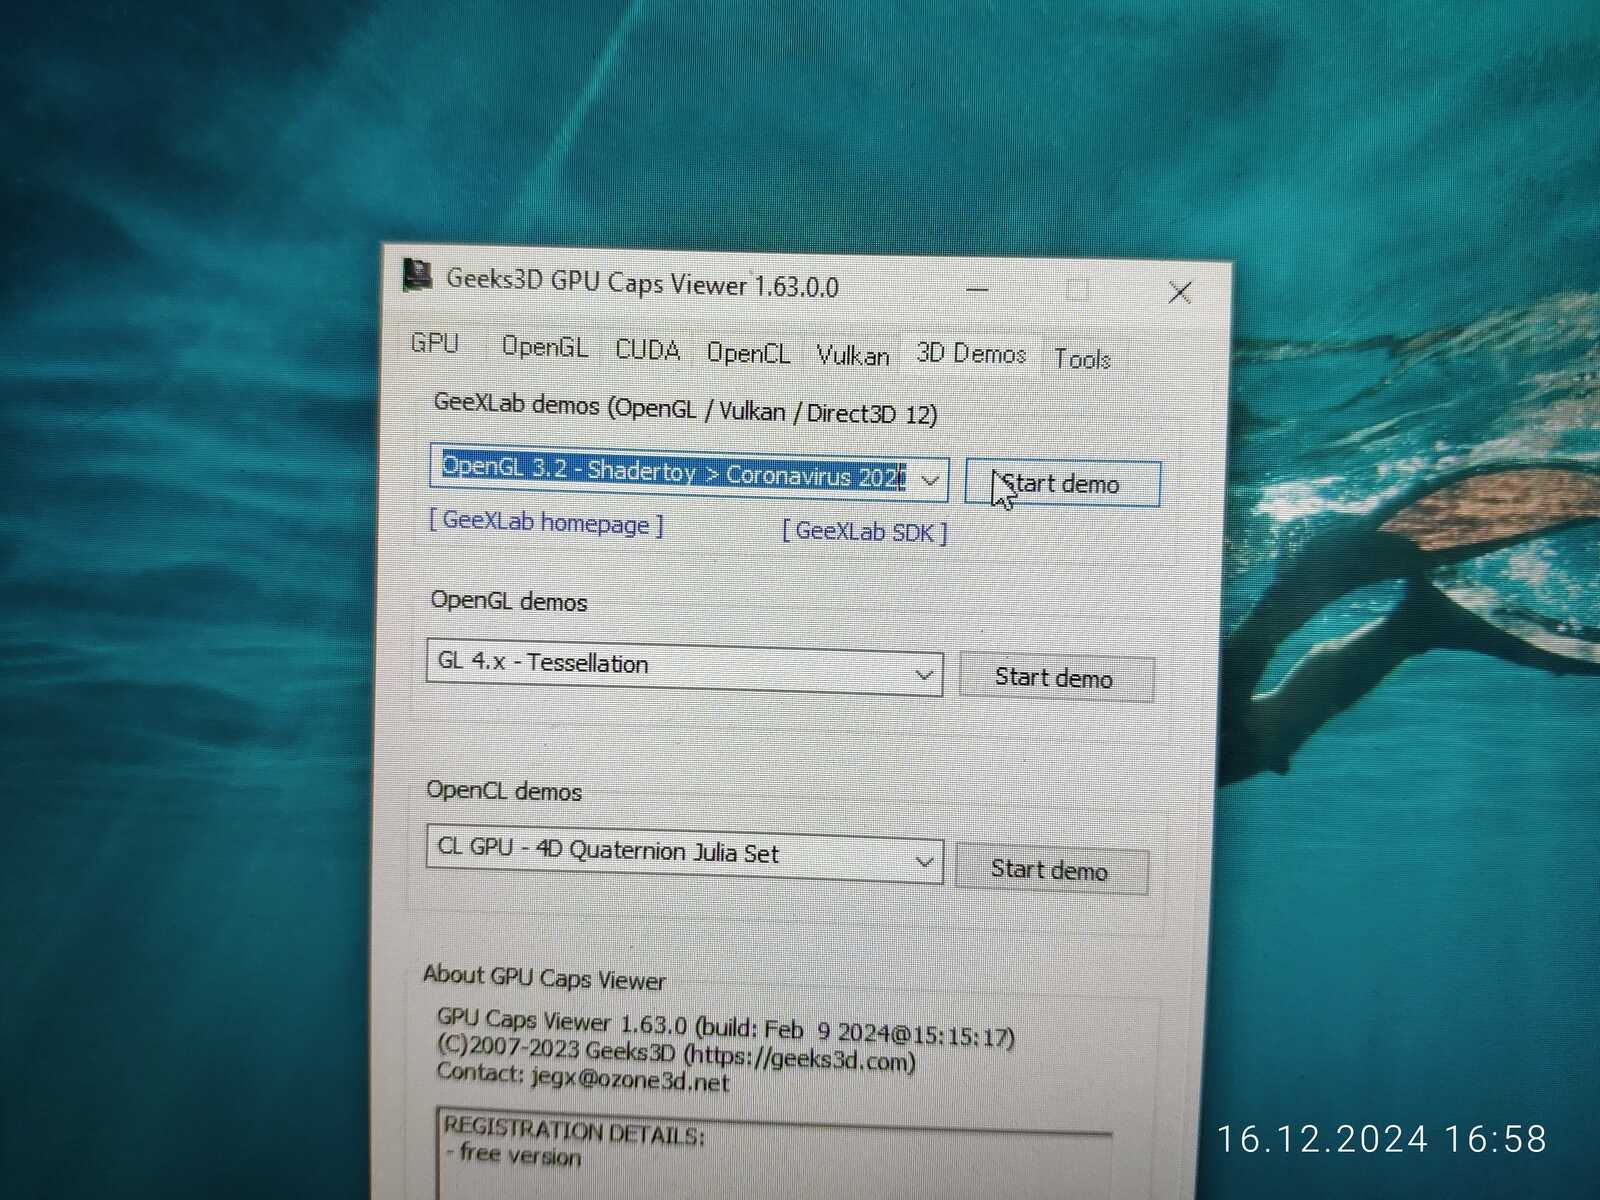
Task: Click the '- free version' registration text
Action: [x=513, y=1155]
